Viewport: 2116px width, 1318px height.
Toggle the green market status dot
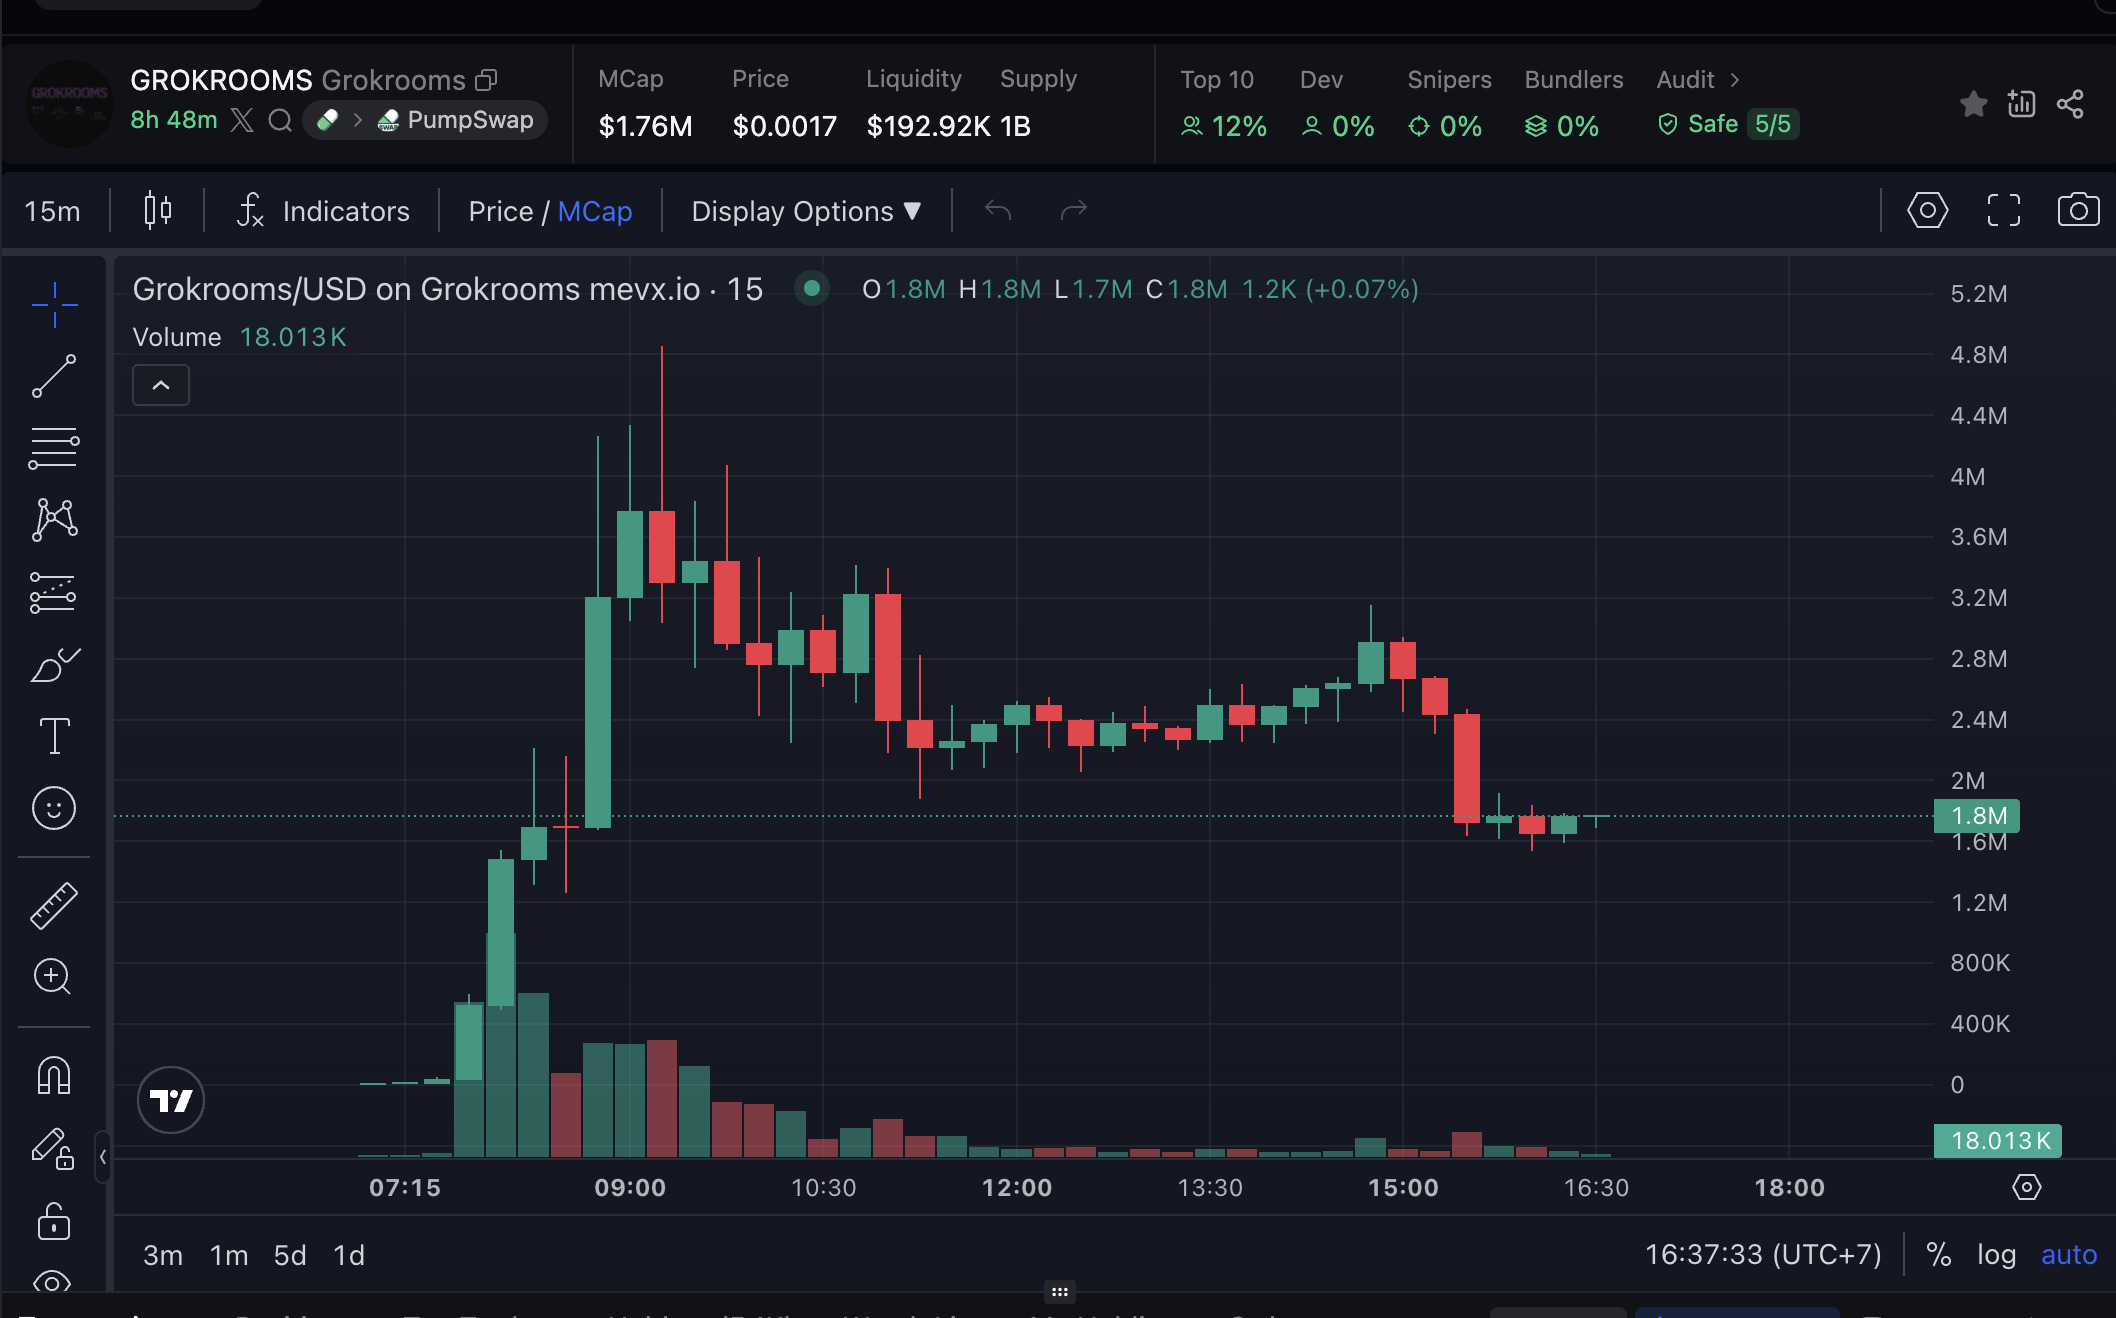tap(812, 289)
